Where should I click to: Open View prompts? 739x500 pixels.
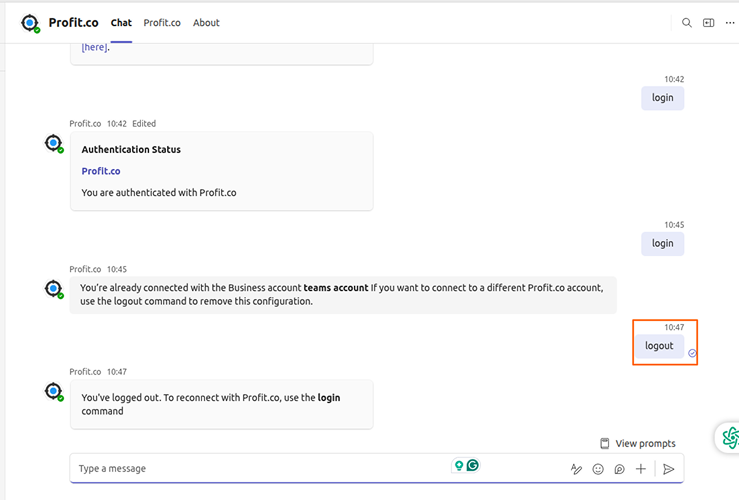click(638, 443)
